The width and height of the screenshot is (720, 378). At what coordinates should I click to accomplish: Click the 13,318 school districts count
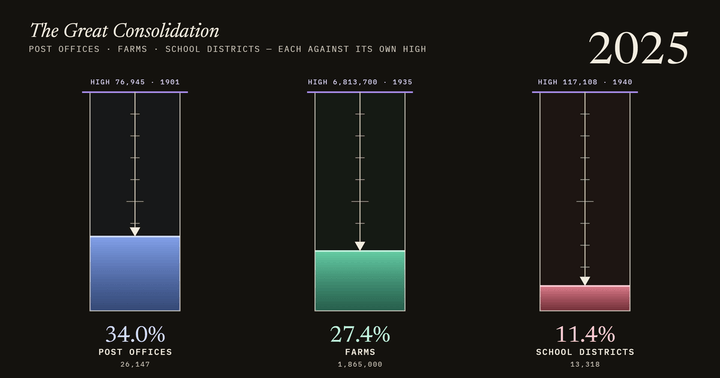[585, 364]
